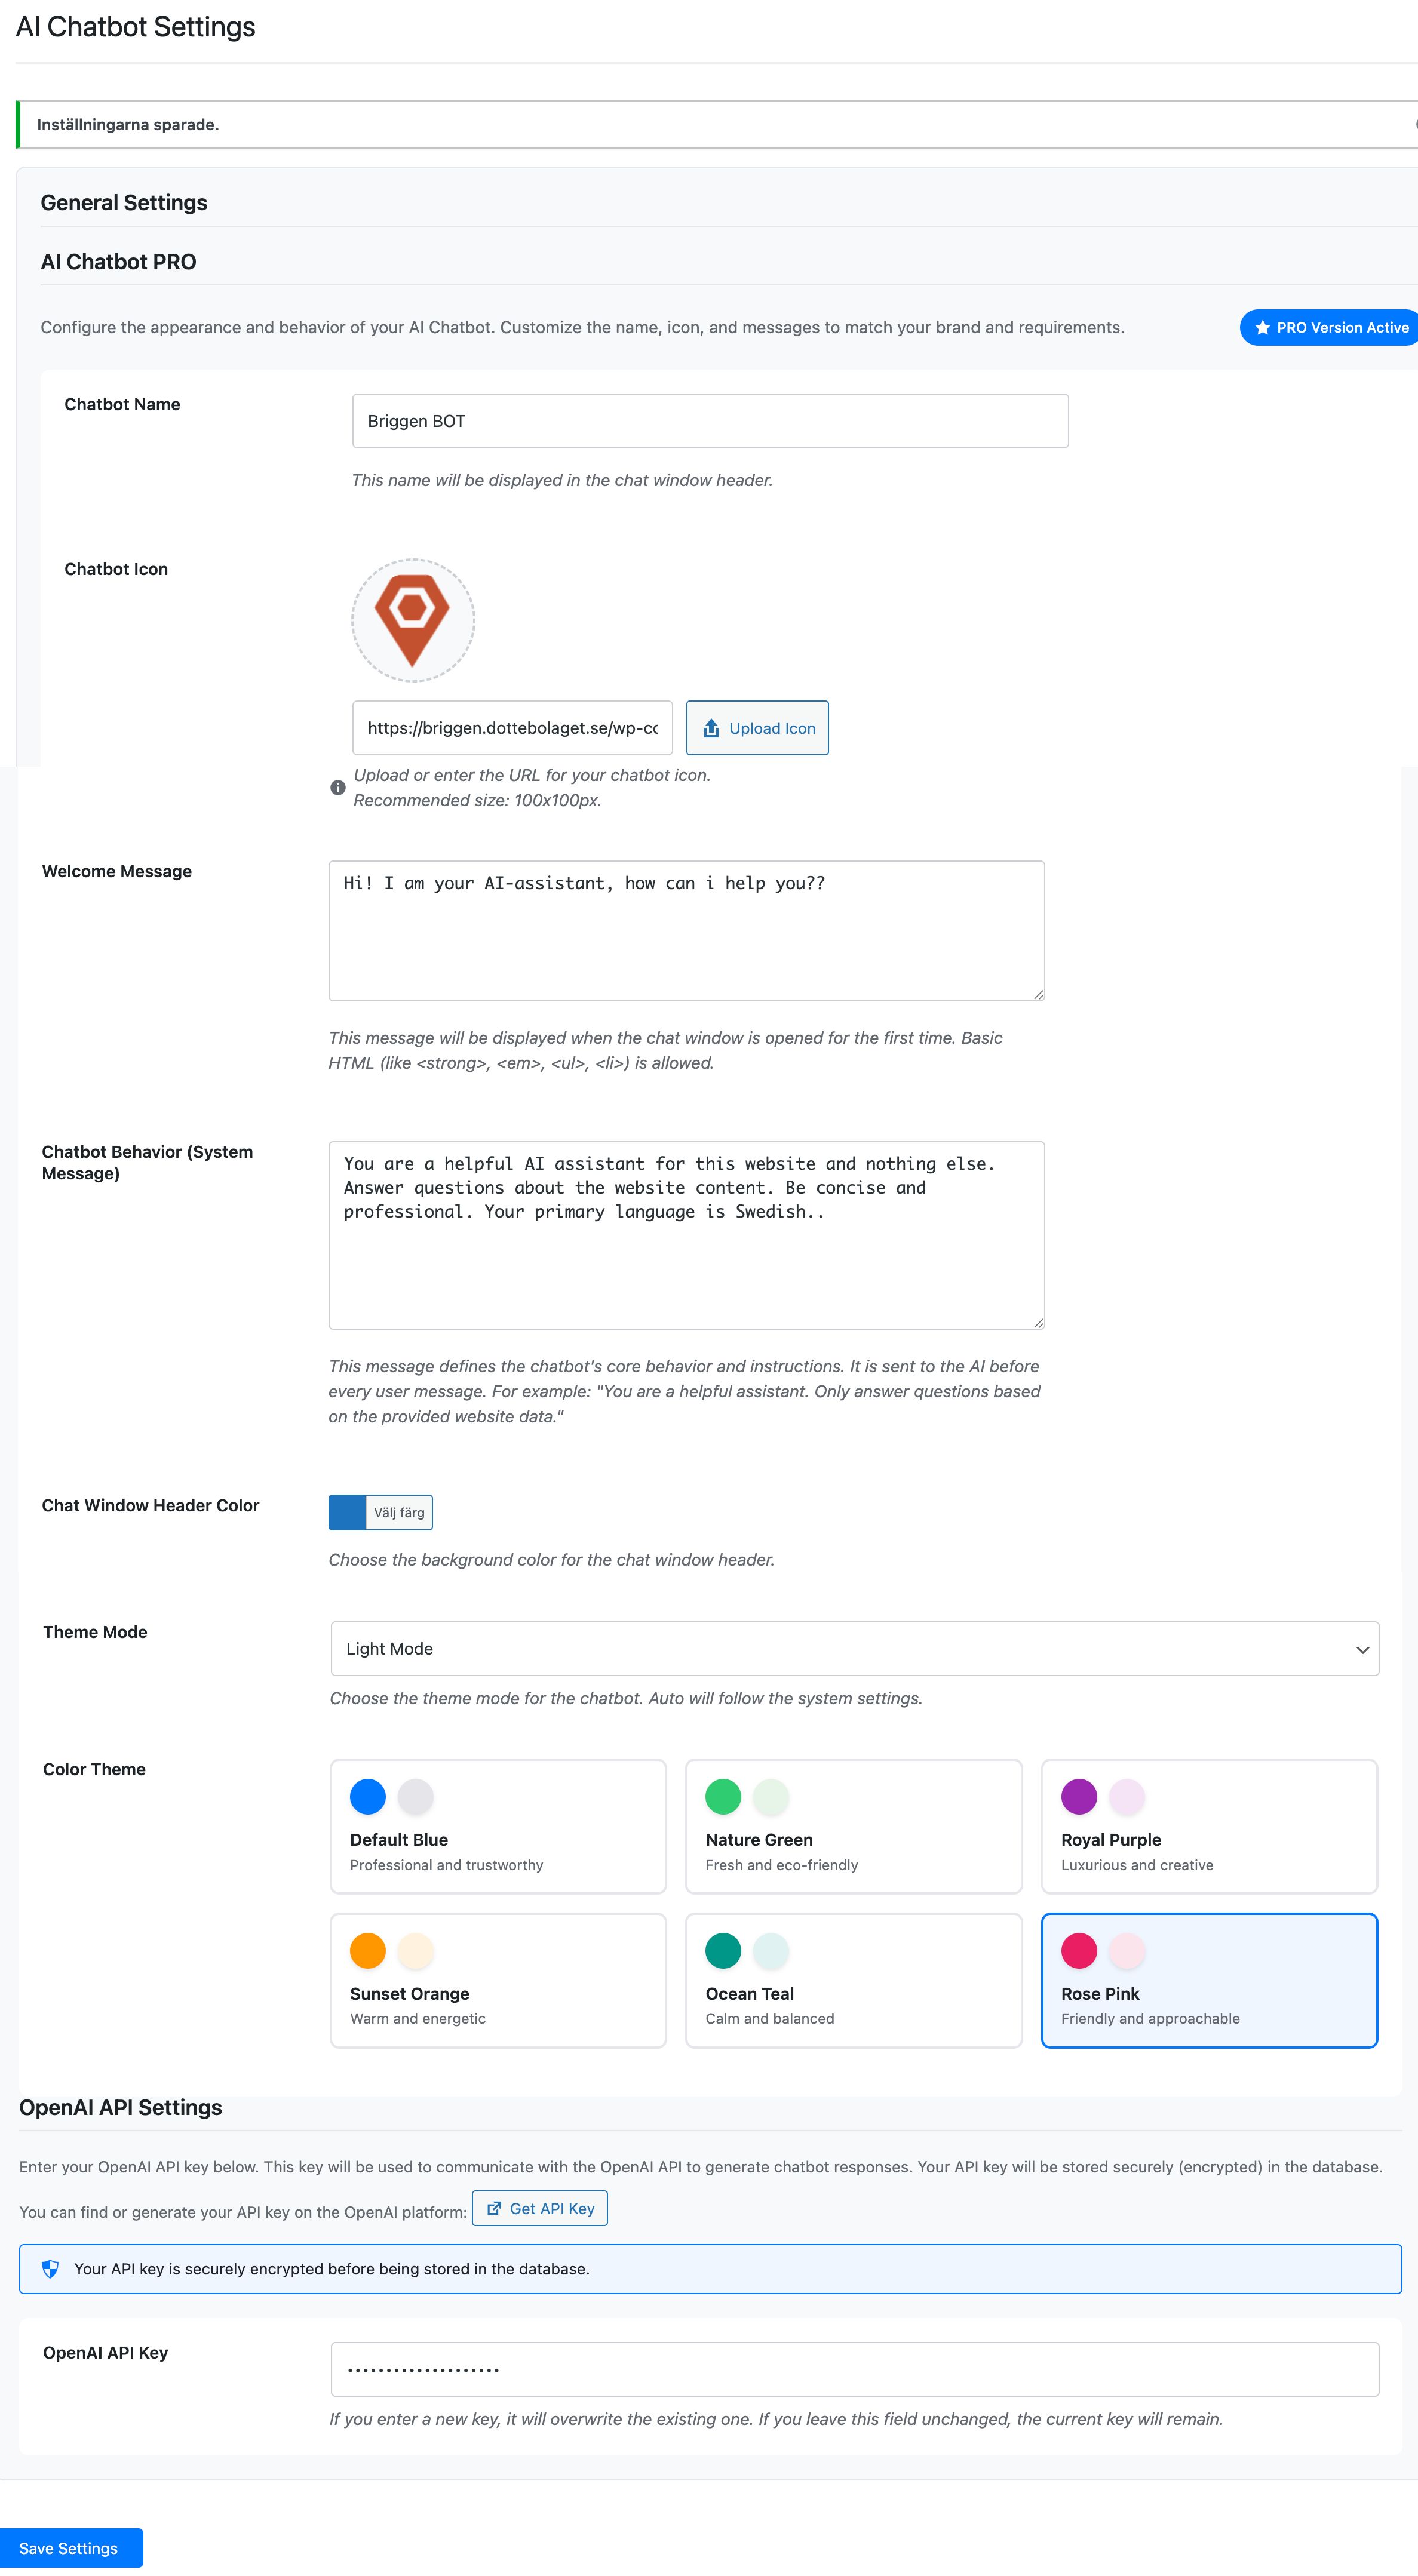This screenshot has width=1418, height=2576.
Task: Click into the OpenAI API Key field
Action: (854, 2369)
